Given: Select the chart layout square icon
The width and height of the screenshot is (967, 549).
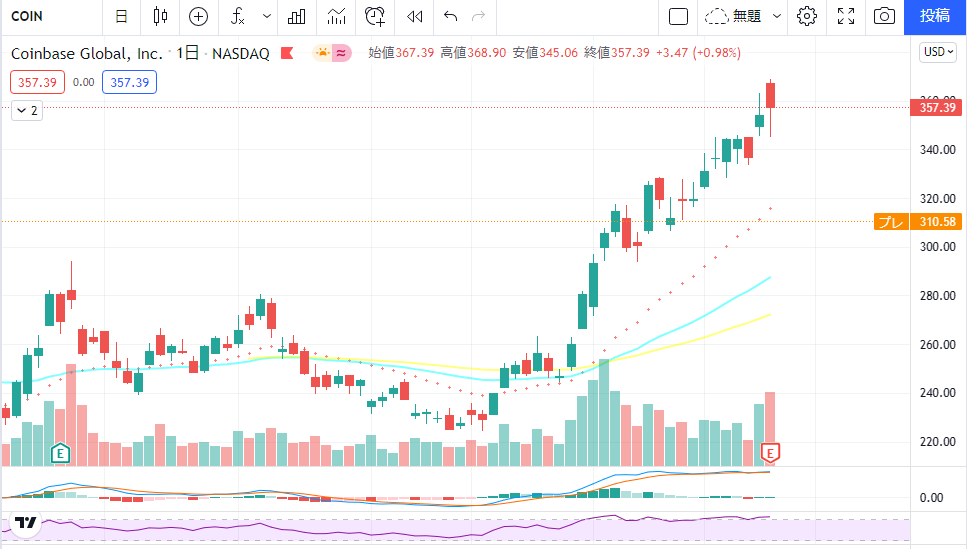Looking at the screenshot, I should (678, 17).
